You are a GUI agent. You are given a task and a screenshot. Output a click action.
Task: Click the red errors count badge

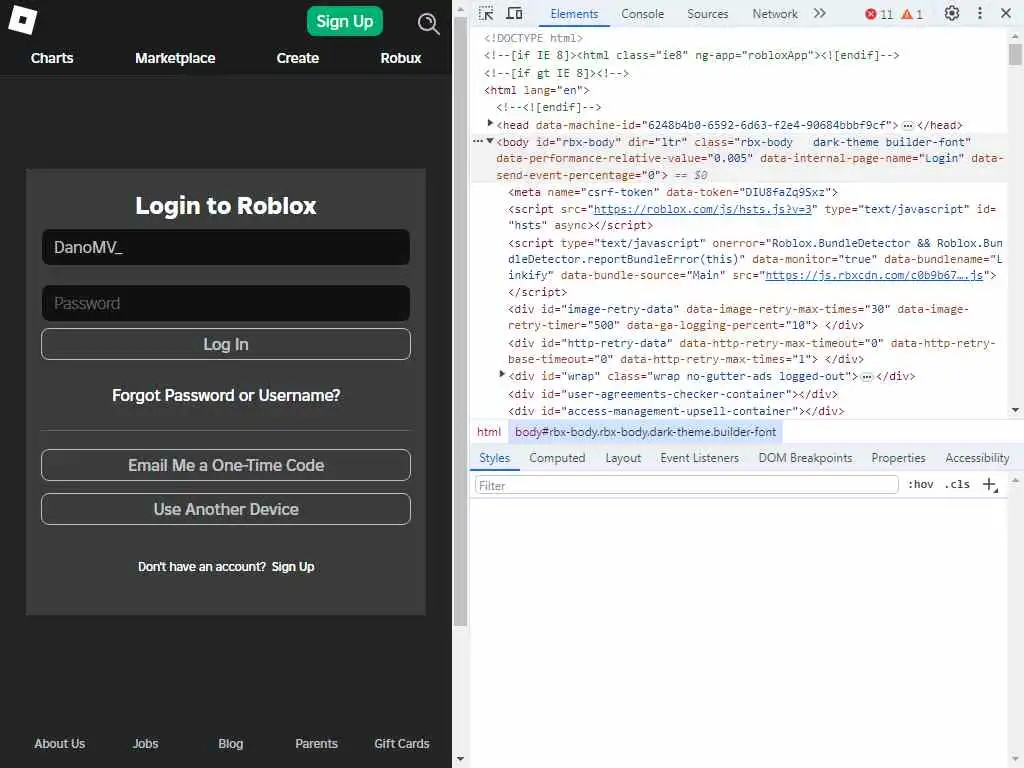click(878, 14)
